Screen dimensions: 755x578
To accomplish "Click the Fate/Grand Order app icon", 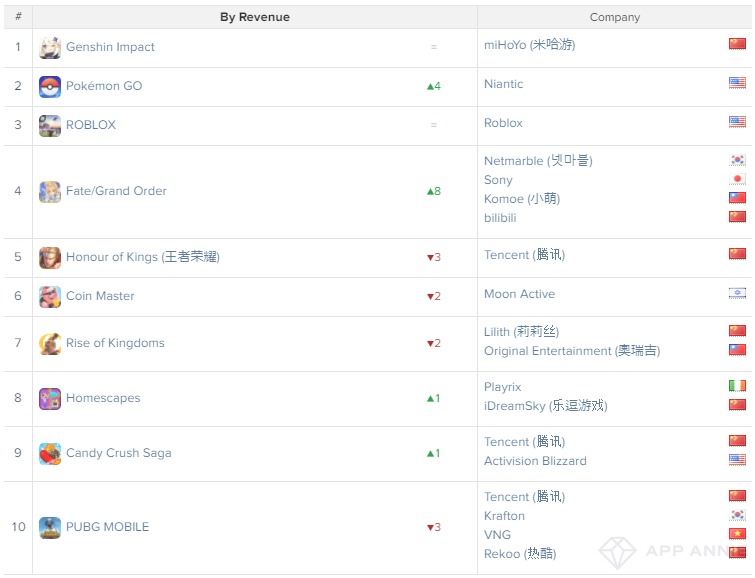I will click(x=50, y=192).
